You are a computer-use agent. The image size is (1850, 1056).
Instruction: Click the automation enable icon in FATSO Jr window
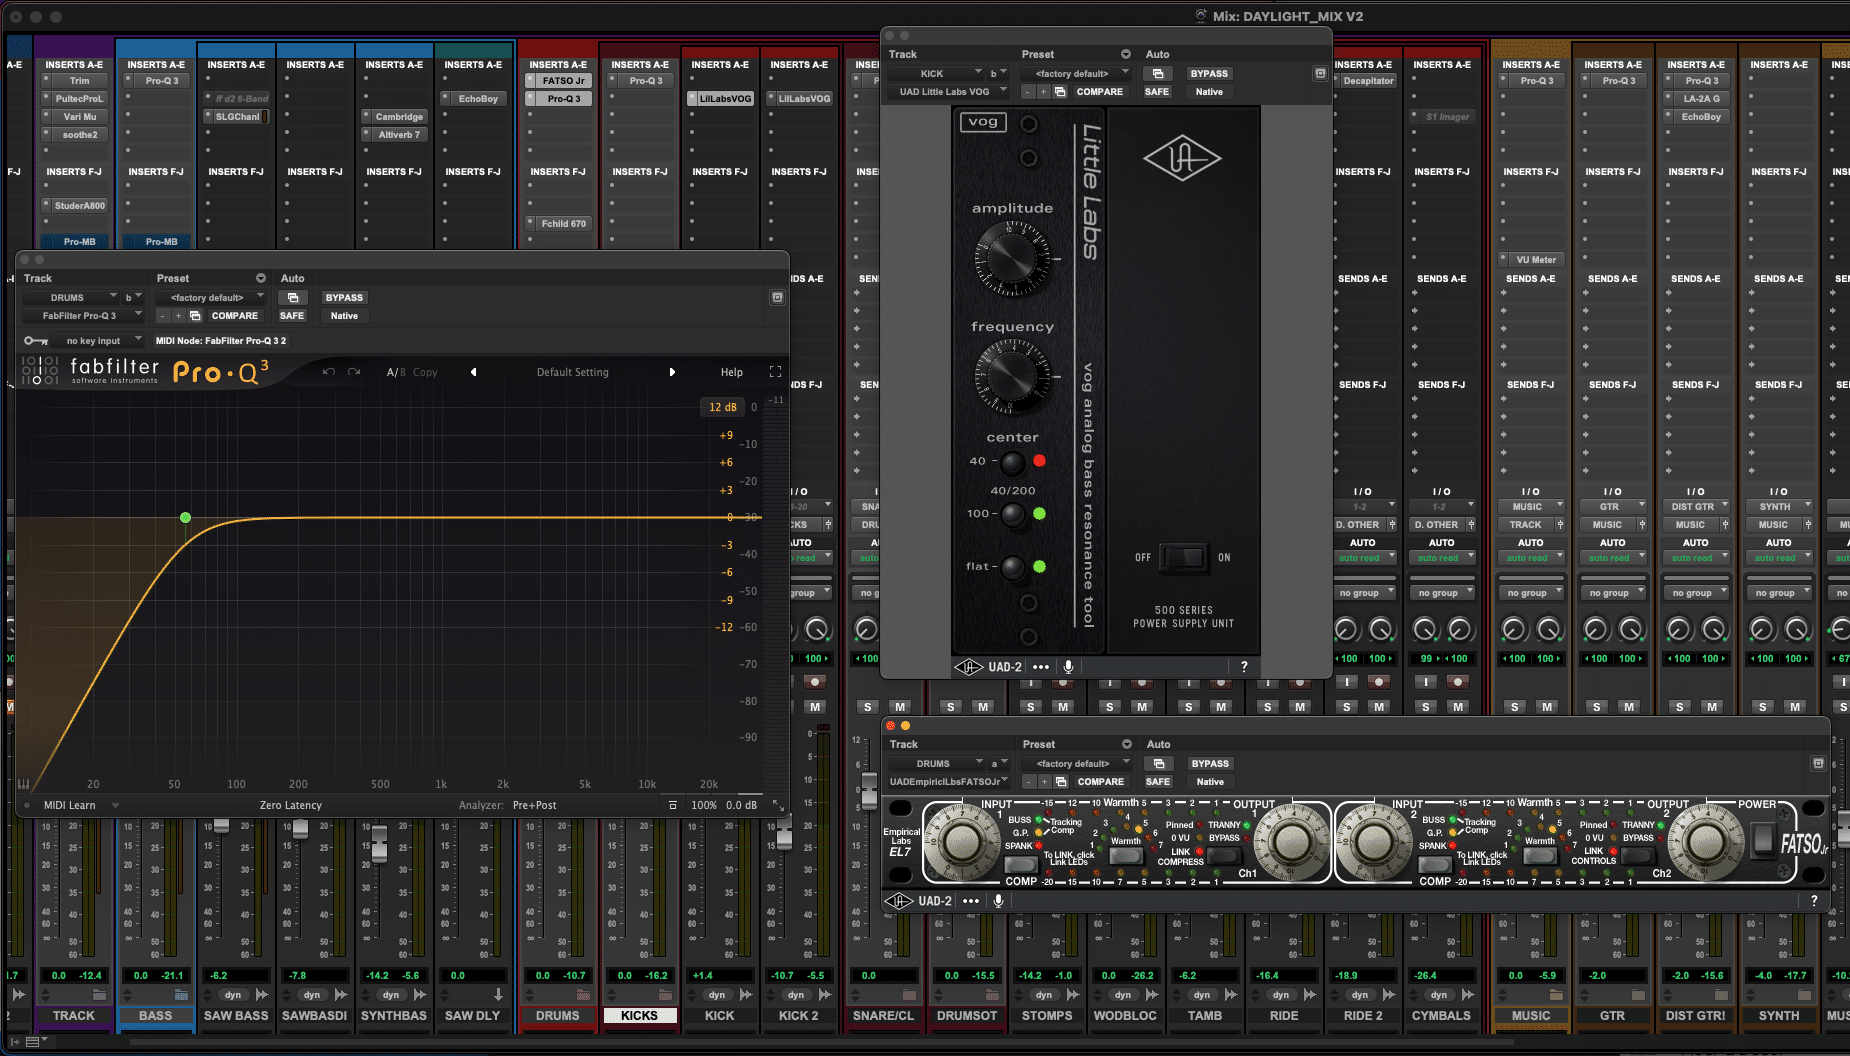[x=1159, y=764]
